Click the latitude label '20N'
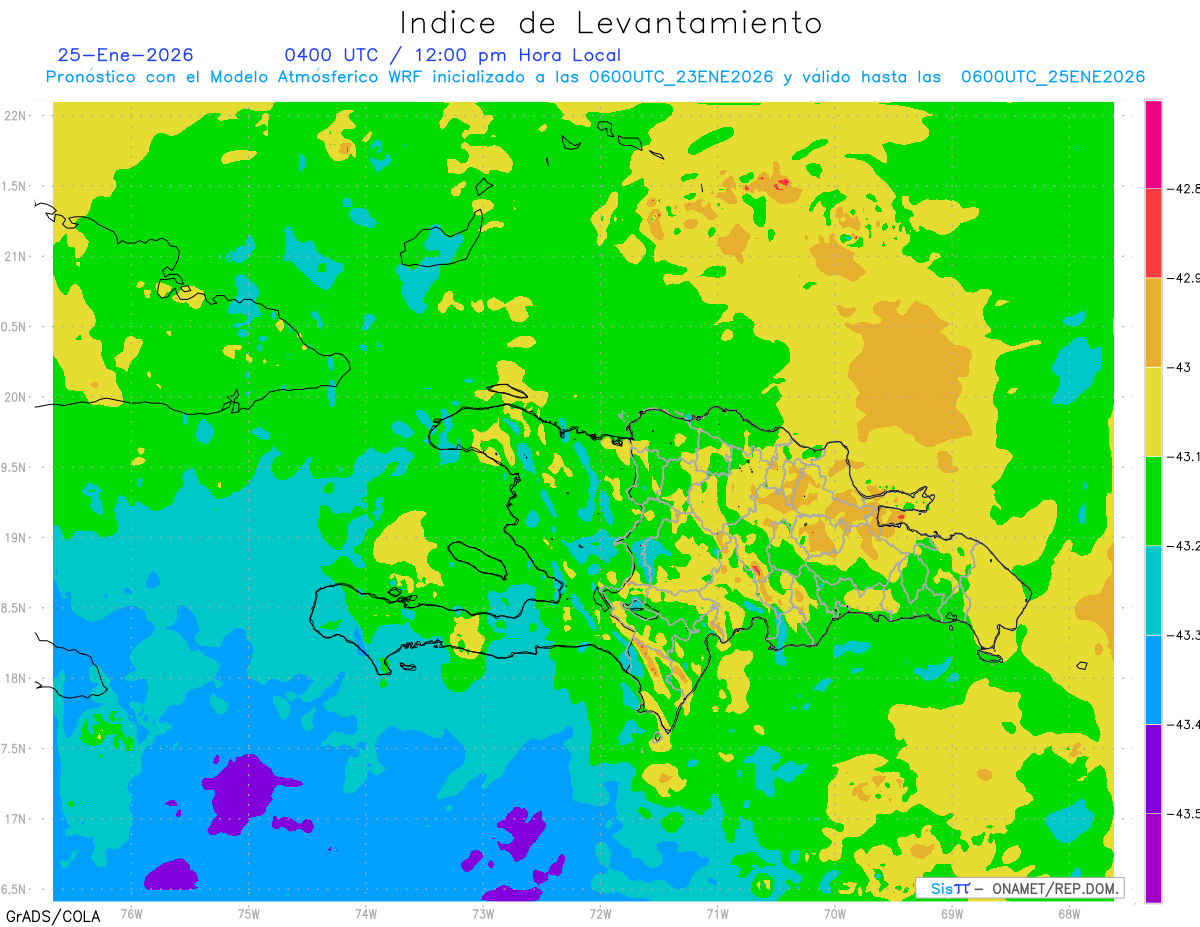Image resolution: width=1200 pixels, height=927 pixels. [x=16, y=397]
